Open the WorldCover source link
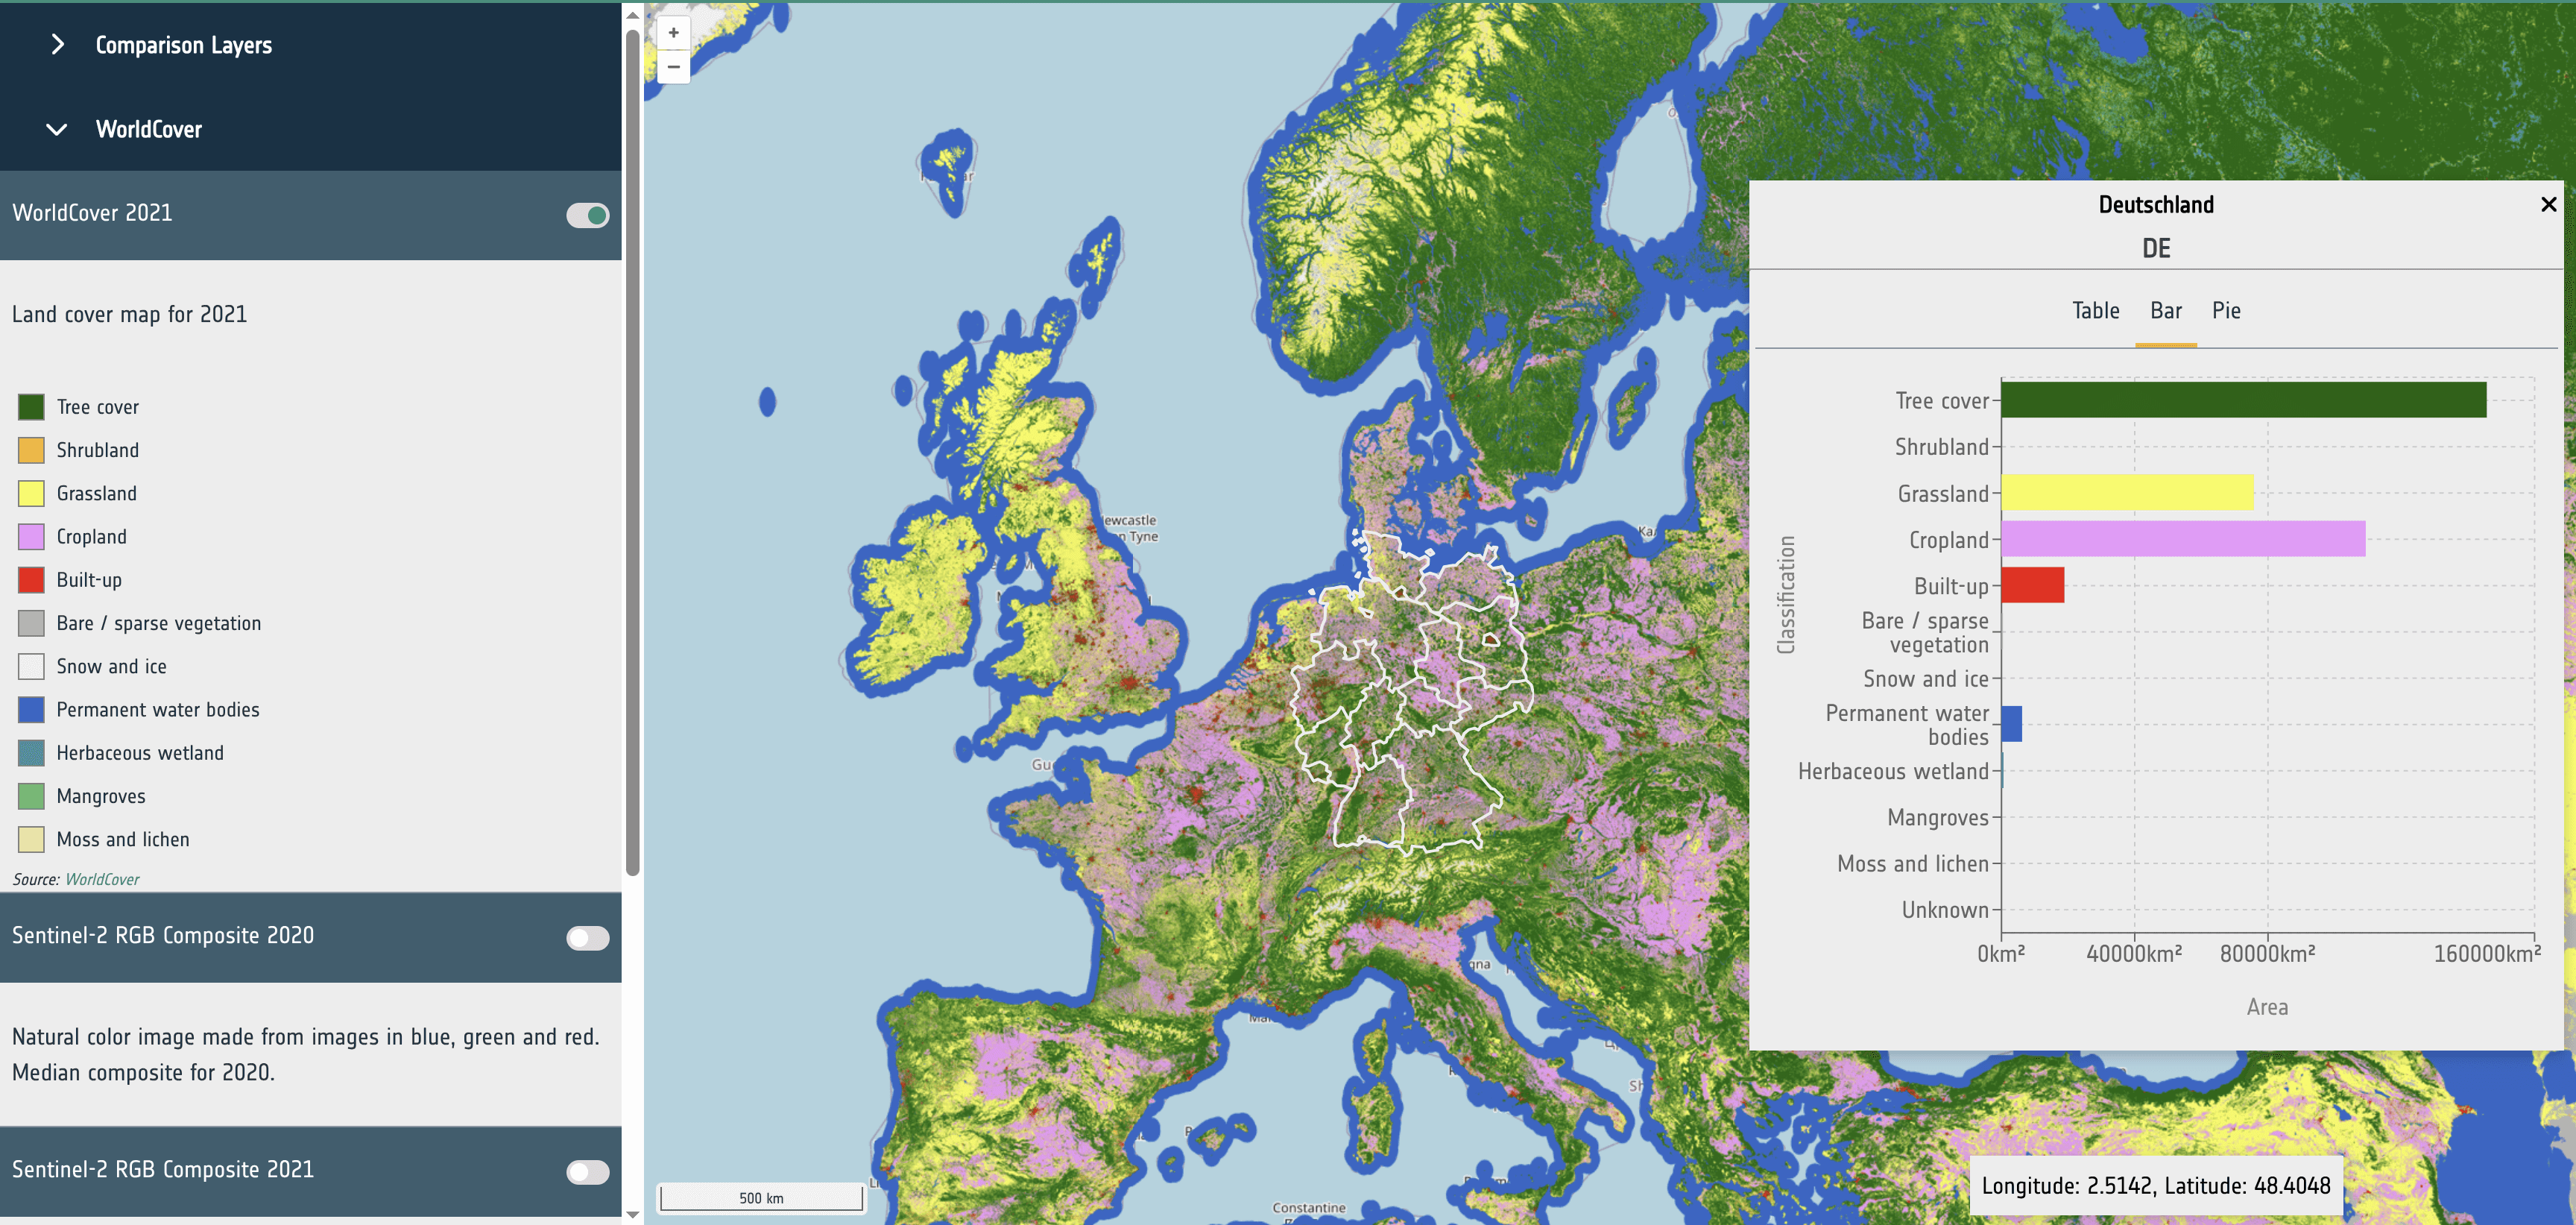 [x=102, y=879]
